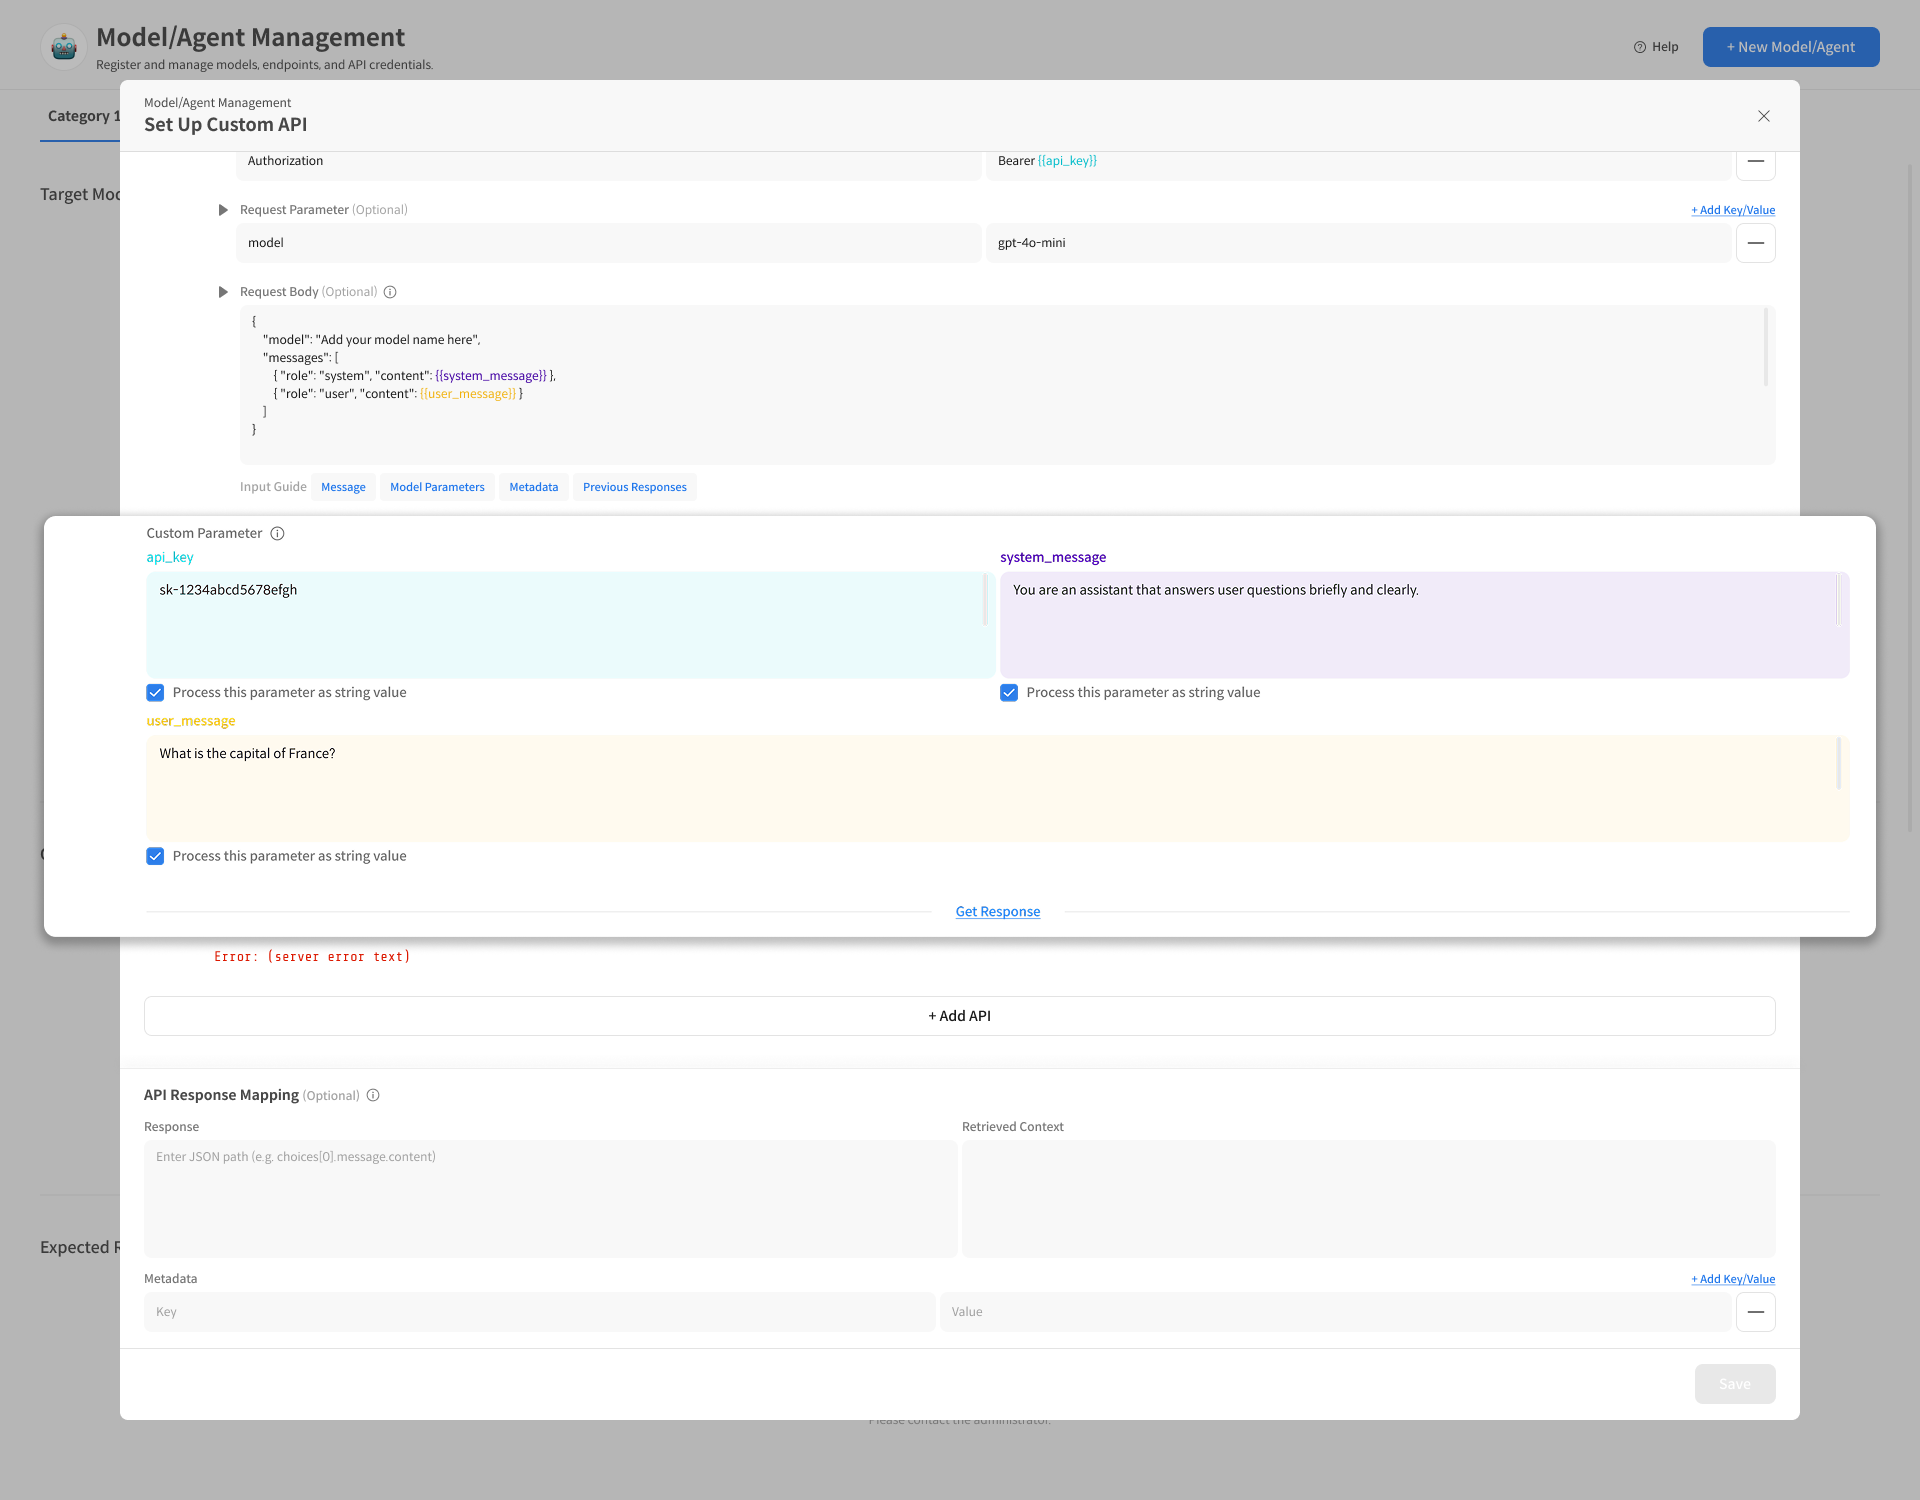The image size is (1920, 1500).
Task: Collapse the Request Body section
Action: click(x=223, y=292)
